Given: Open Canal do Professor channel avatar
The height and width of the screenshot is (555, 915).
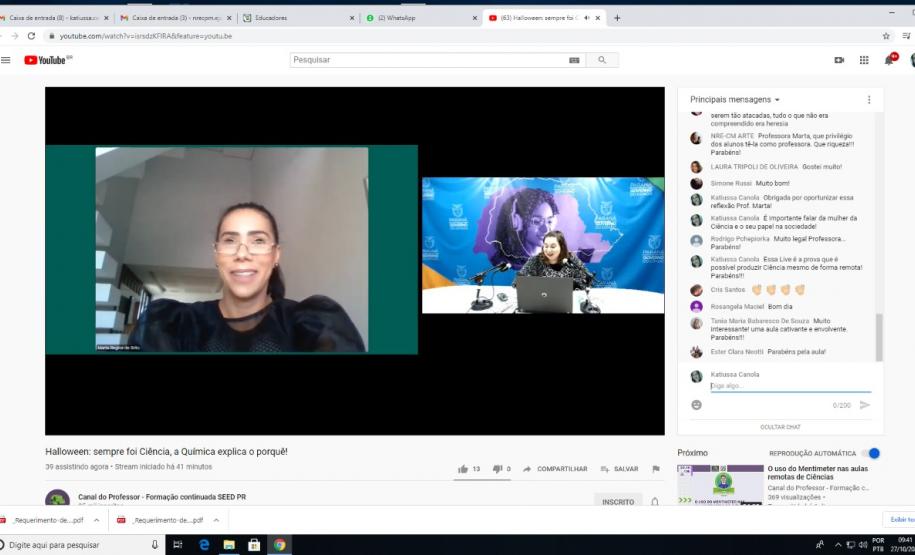Looking at the screenshot, I should pyautogui.click(x=57, y=498).
